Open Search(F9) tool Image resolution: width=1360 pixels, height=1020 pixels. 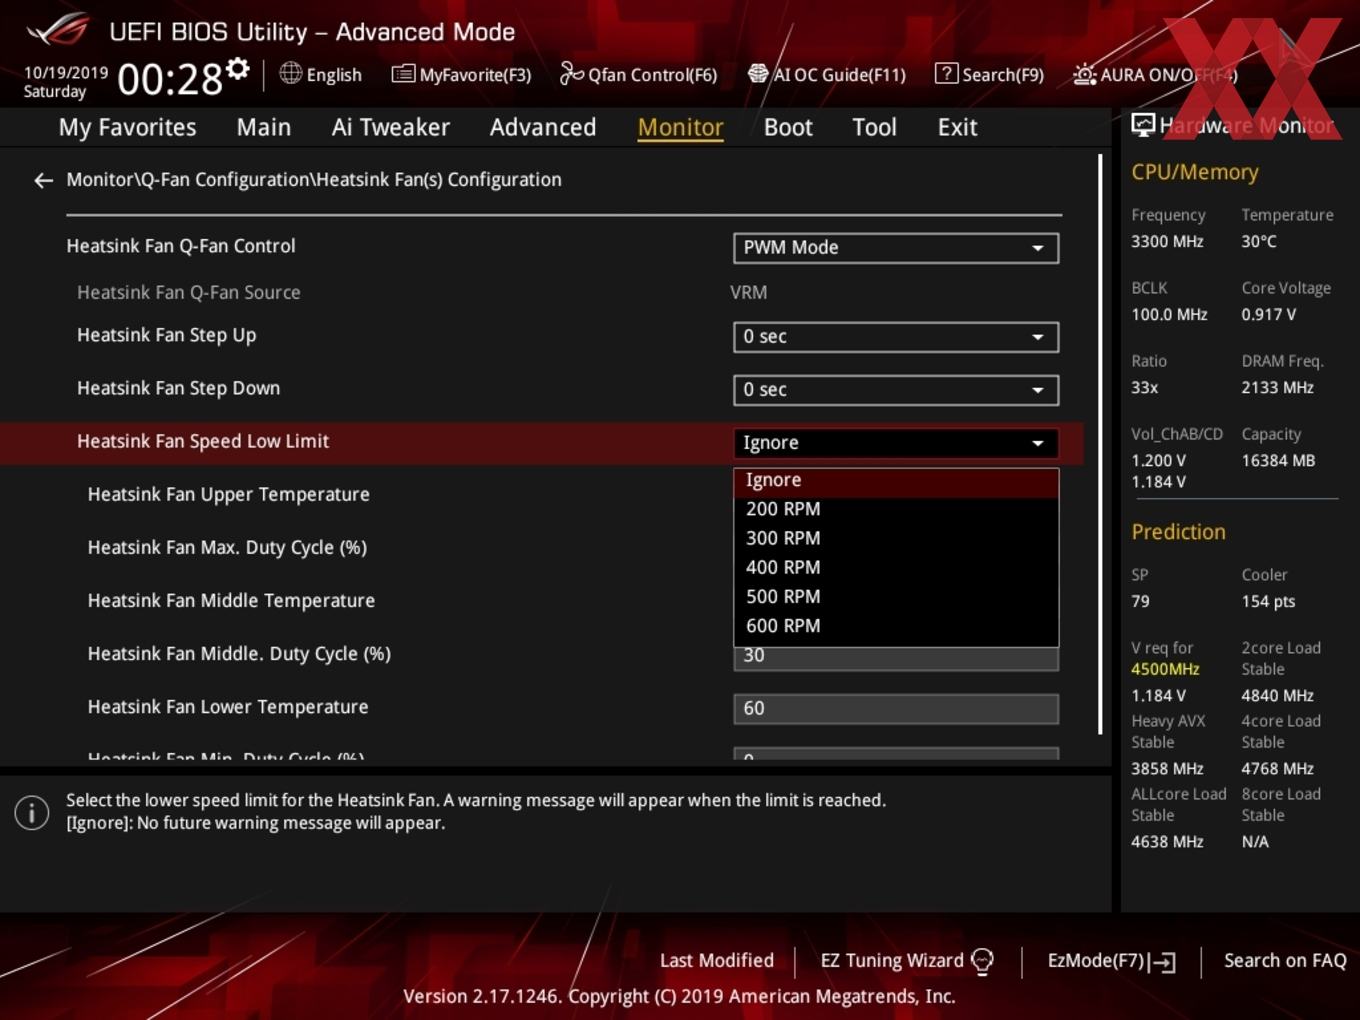pos(989,74)
